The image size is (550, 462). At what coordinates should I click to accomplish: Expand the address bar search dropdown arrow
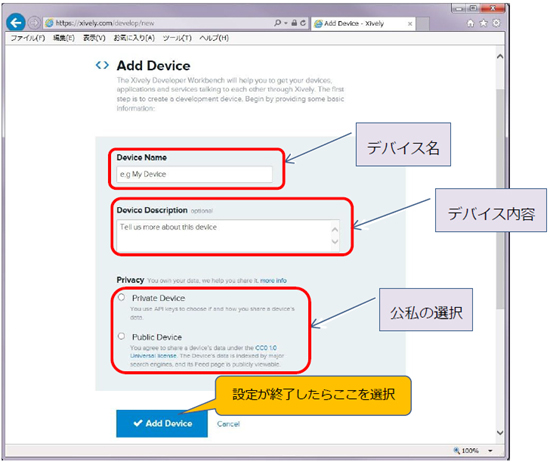tap(286, 23)
